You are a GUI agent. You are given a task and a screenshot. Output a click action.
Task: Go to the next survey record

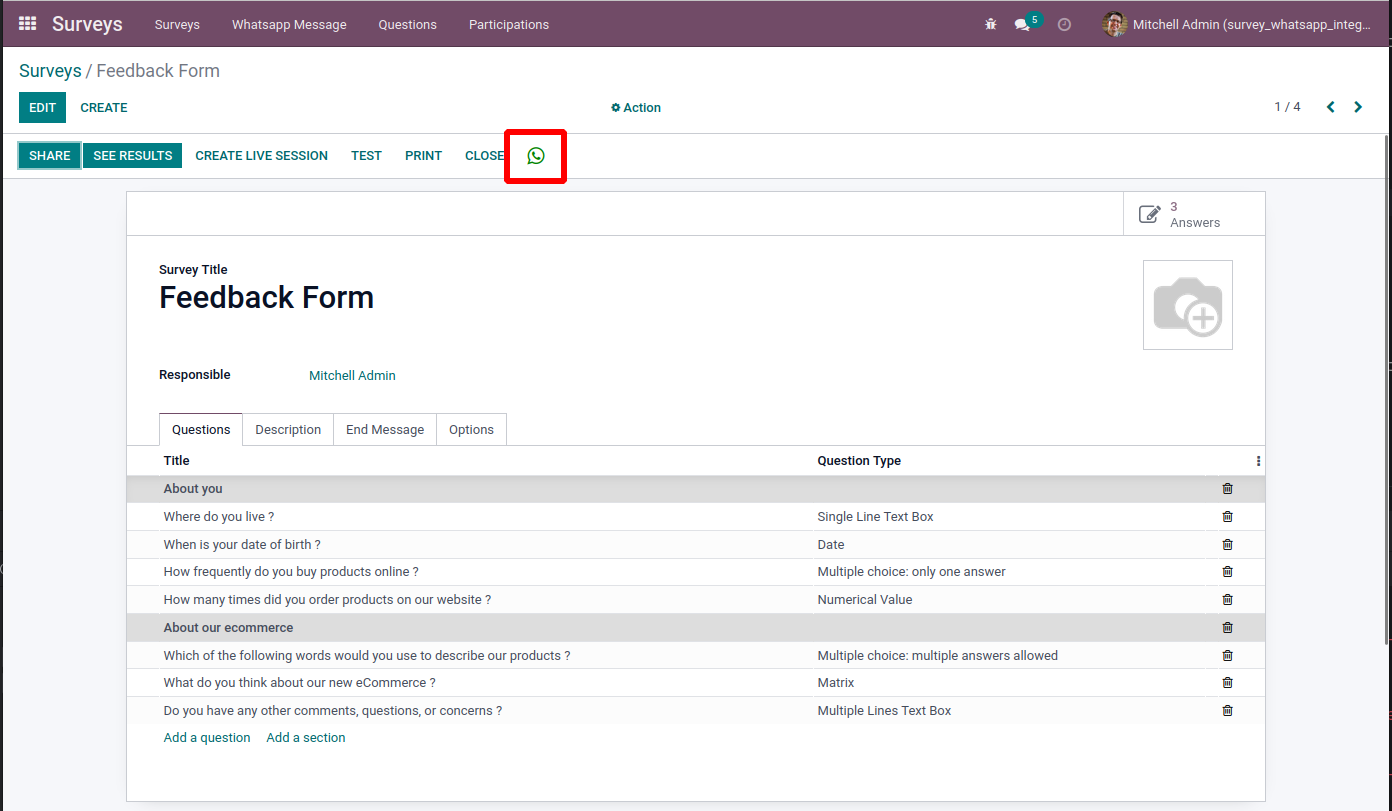[1358, 107]
